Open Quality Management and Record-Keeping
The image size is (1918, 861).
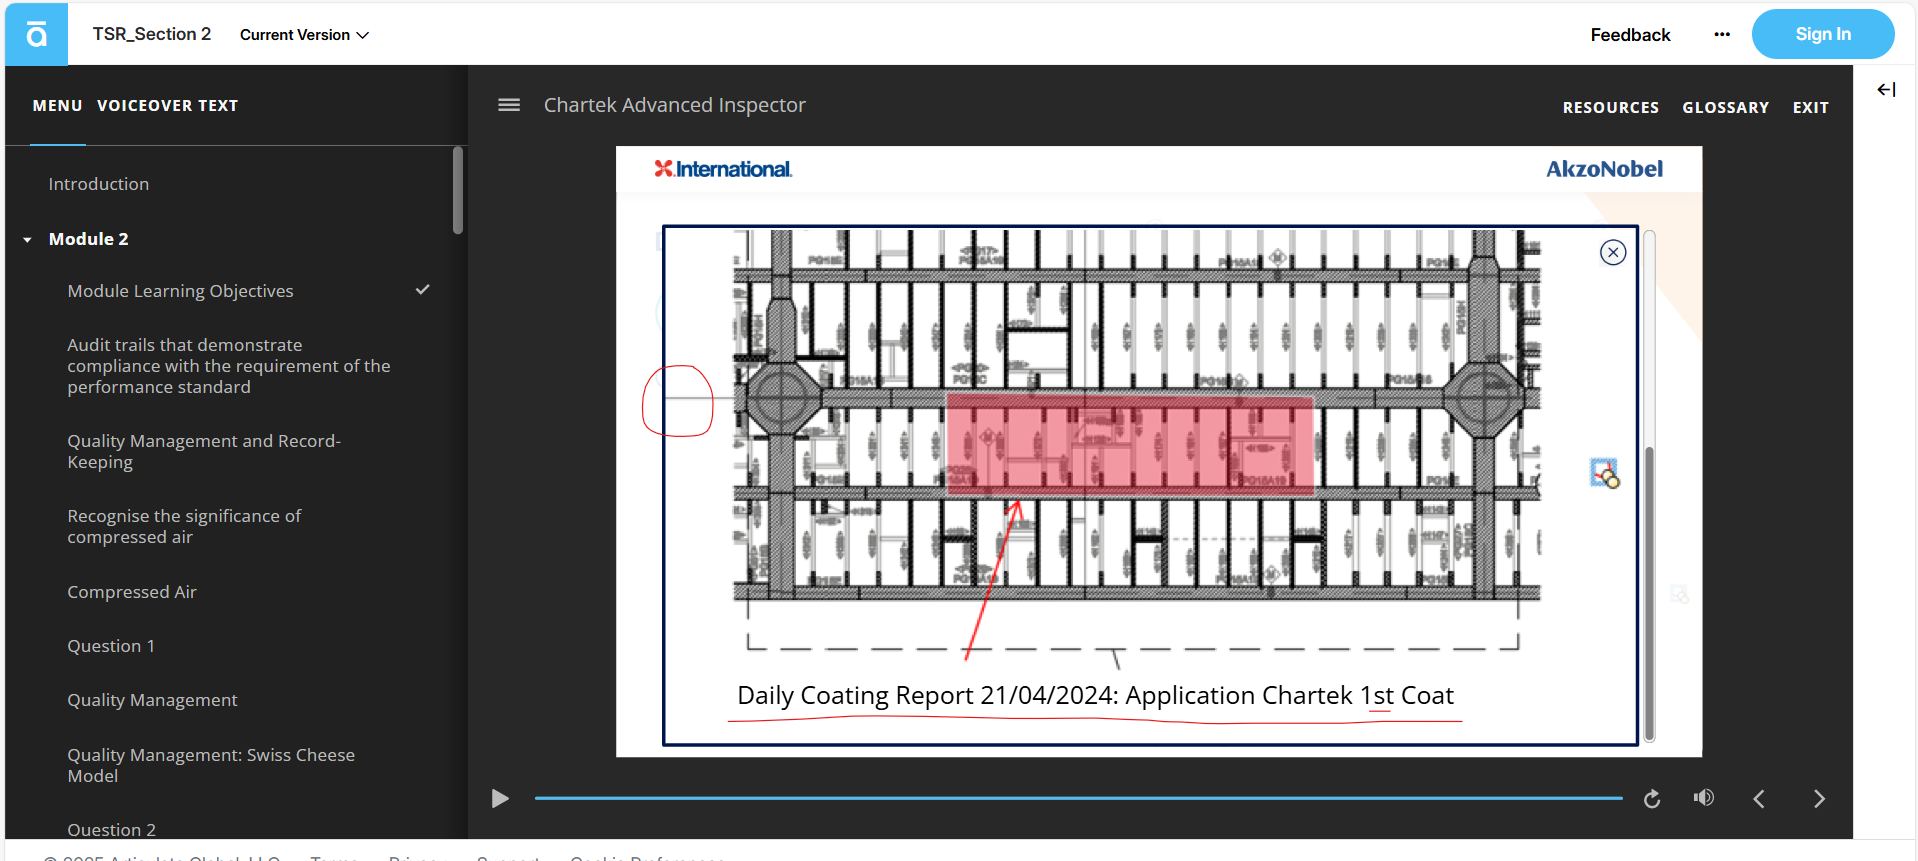click(204, 452)
